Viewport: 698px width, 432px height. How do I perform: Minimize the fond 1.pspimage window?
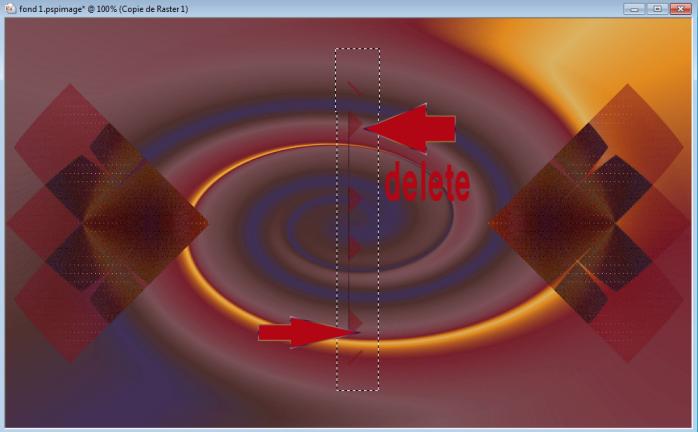point(634,9)
